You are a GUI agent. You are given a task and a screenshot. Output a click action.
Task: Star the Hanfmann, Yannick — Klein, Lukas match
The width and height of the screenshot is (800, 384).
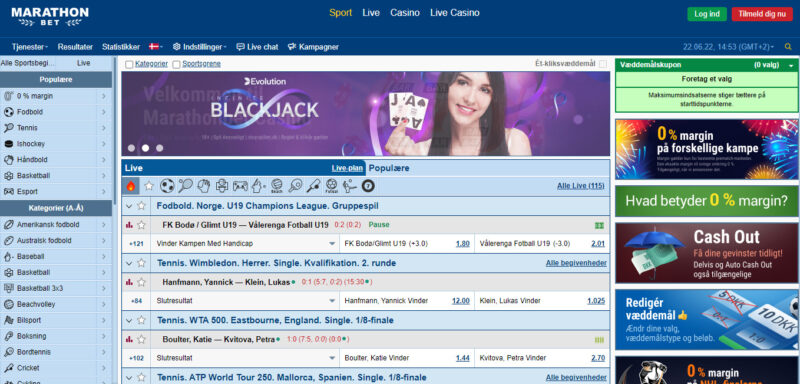click(141, 282)
